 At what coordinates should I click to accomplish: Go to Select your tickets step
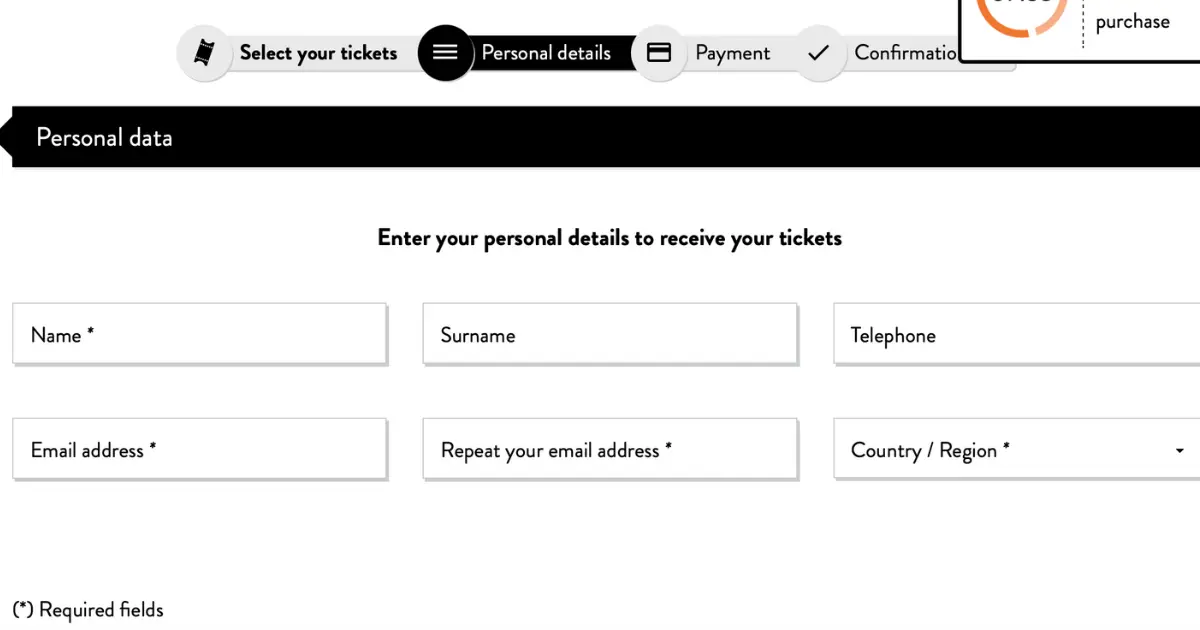[x=318, y=53]
